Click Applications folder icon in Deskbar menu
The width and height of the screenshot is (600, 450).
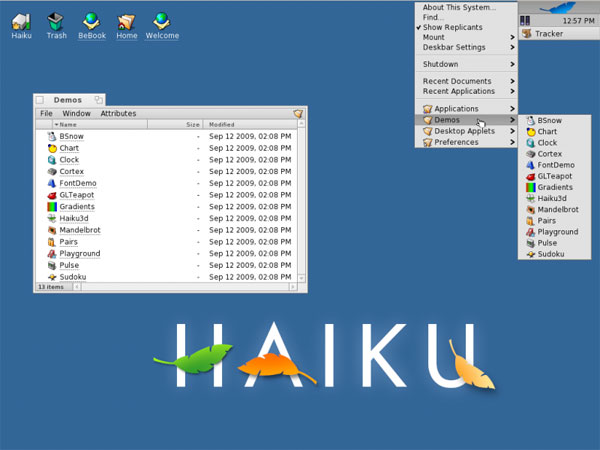coord(427,109)
